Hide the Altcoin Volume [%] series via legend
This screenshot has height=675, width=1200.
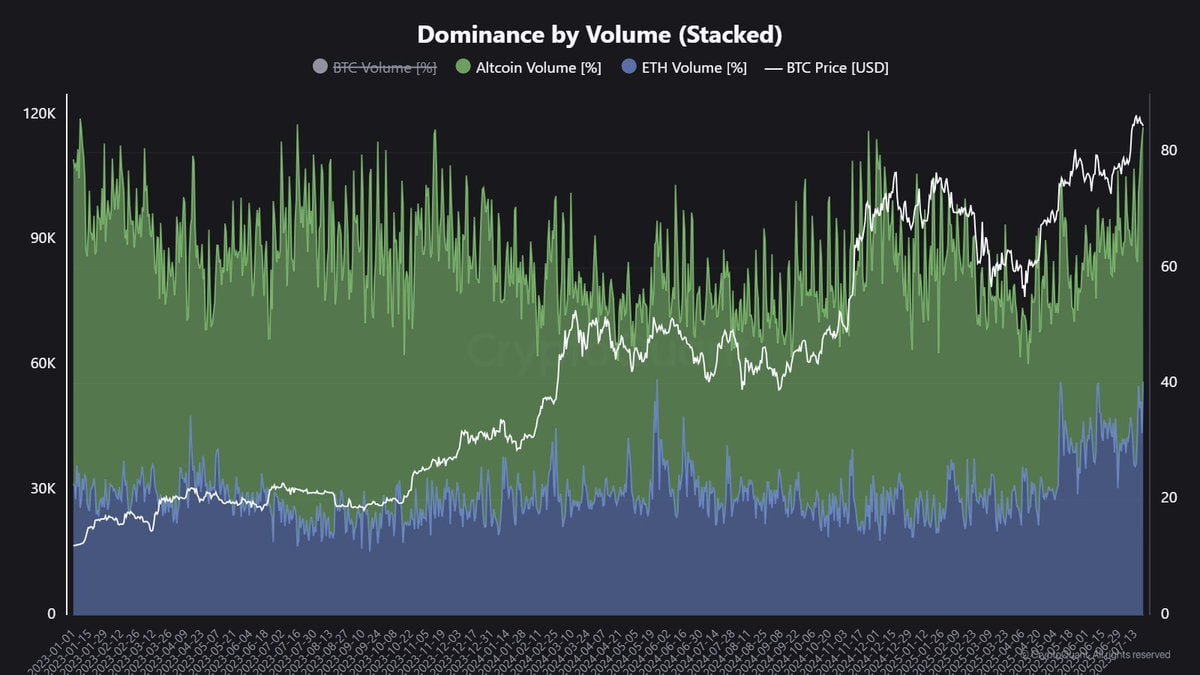tap(539, 67)
